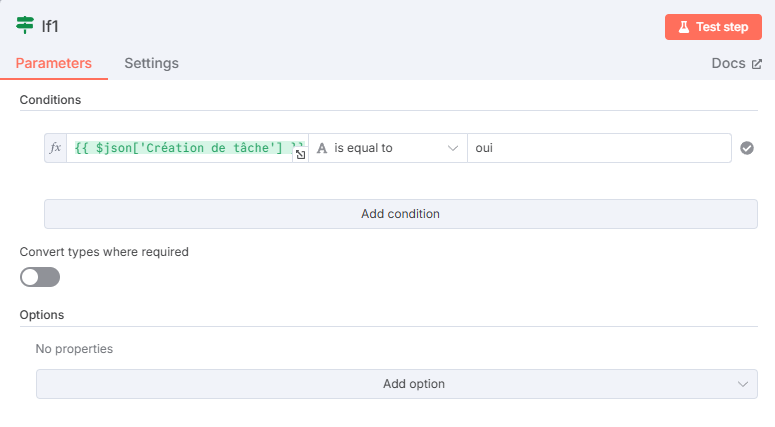Expand the Add option dropdown
775x427 pixels.
[397, 384]
